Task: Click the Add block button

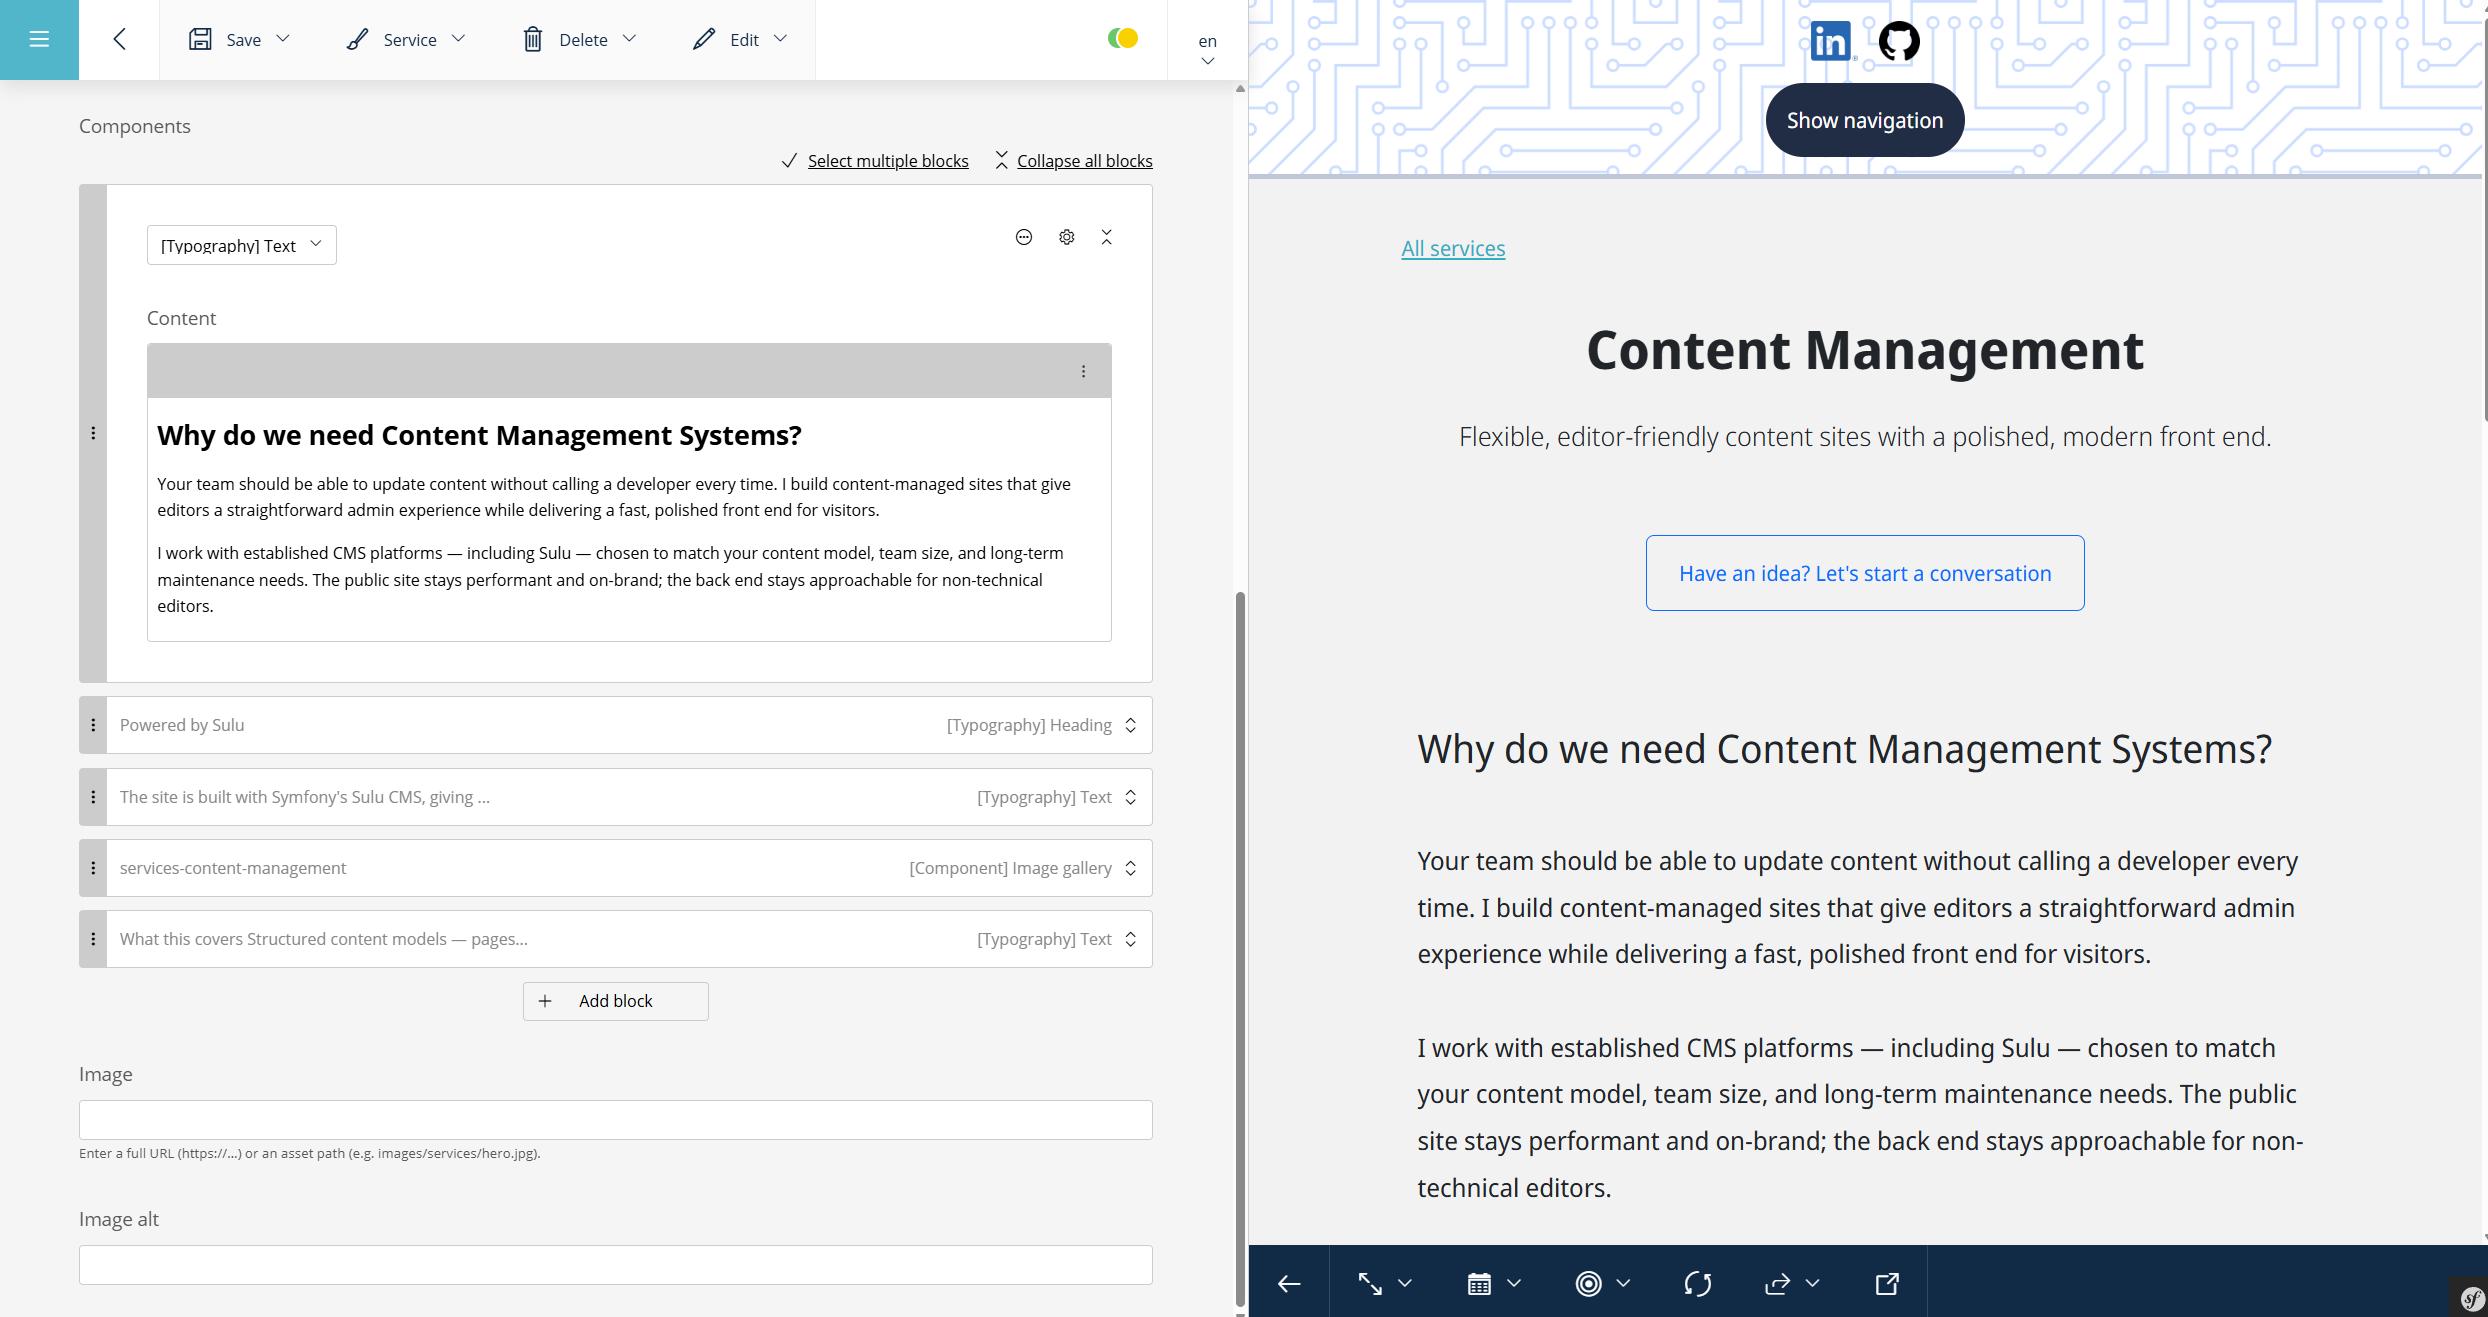Action: click(x=616, y=1001)
